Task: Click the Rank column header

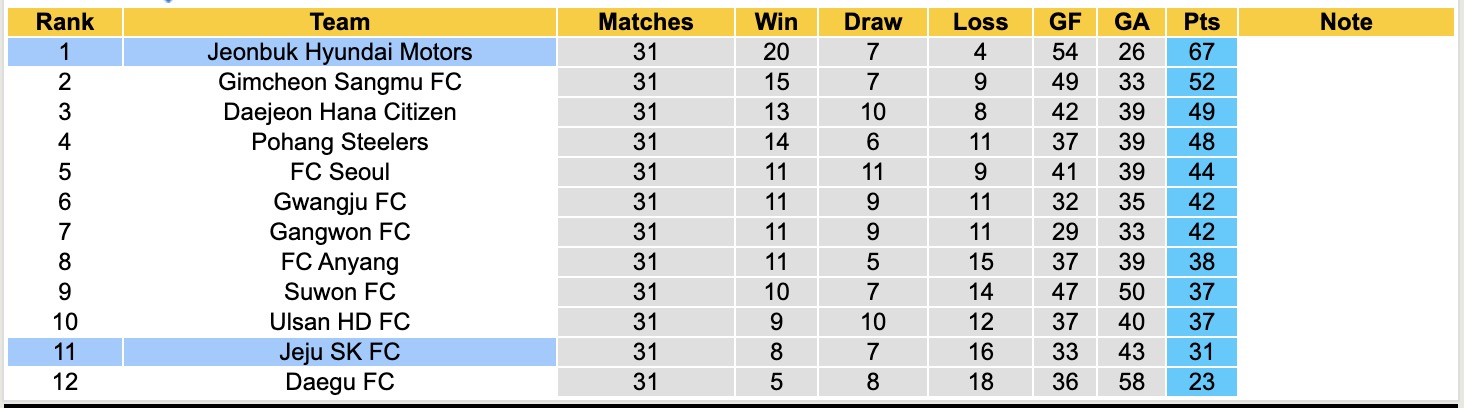Action: pos(64,22)
